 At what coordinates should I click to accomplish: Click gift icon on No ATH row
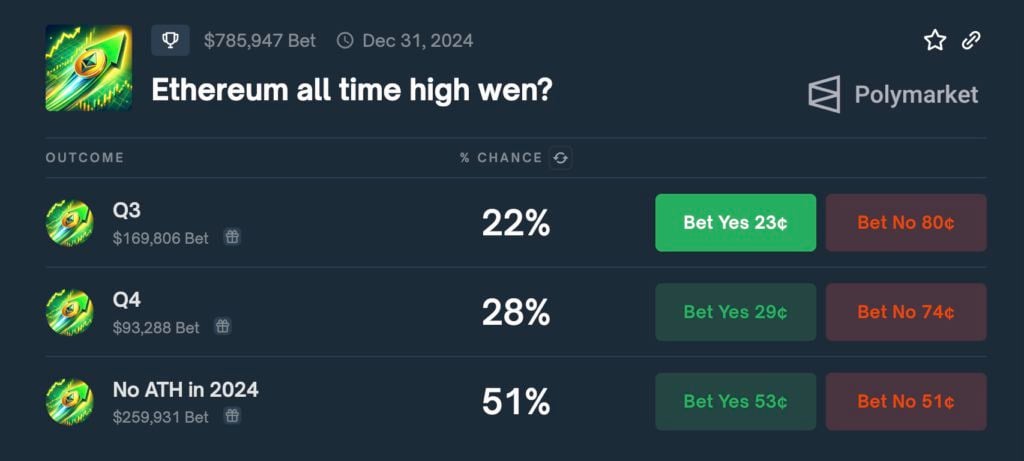coord(232,416)
